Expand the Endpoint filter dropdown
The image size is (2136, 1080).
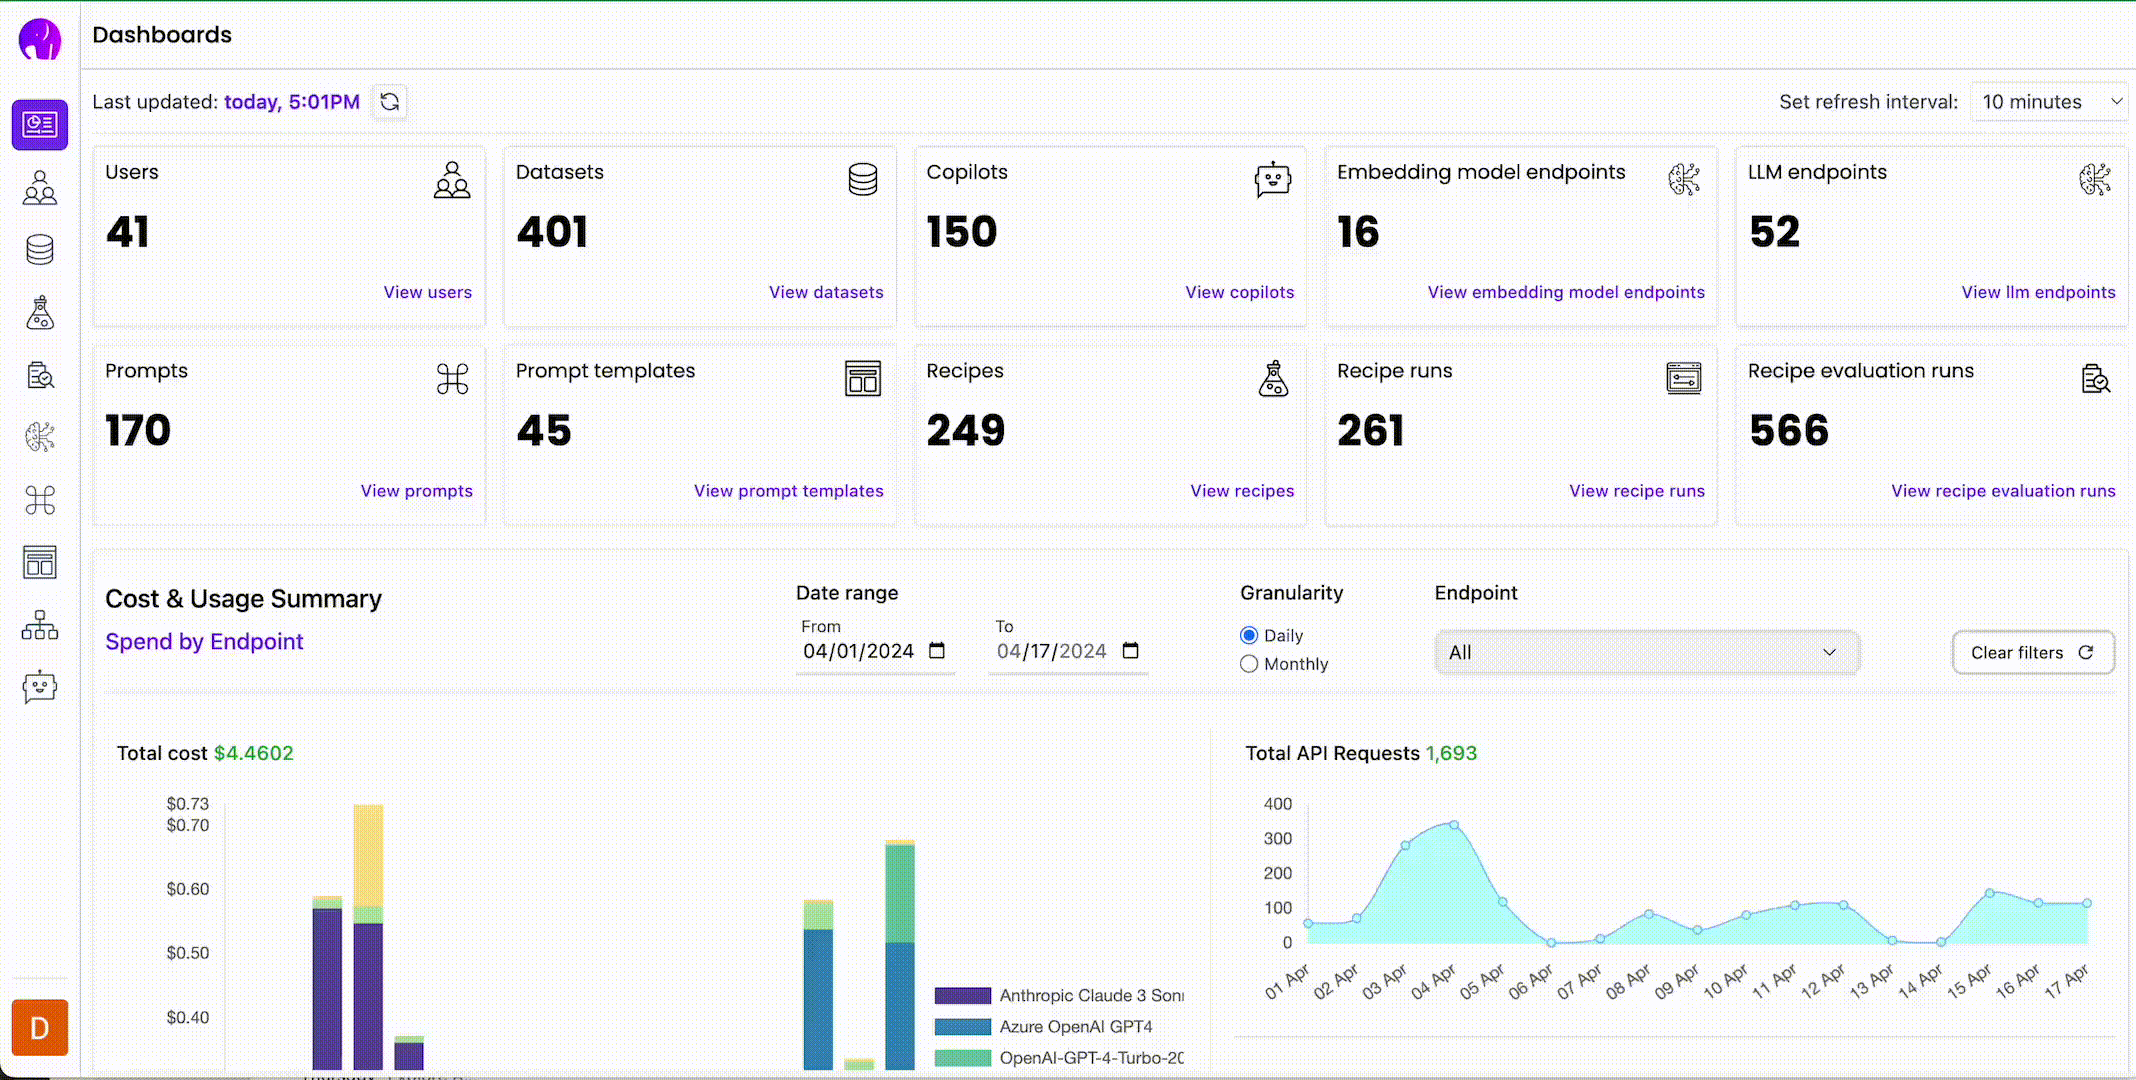pyautogui.click(x=1645, y=652)
